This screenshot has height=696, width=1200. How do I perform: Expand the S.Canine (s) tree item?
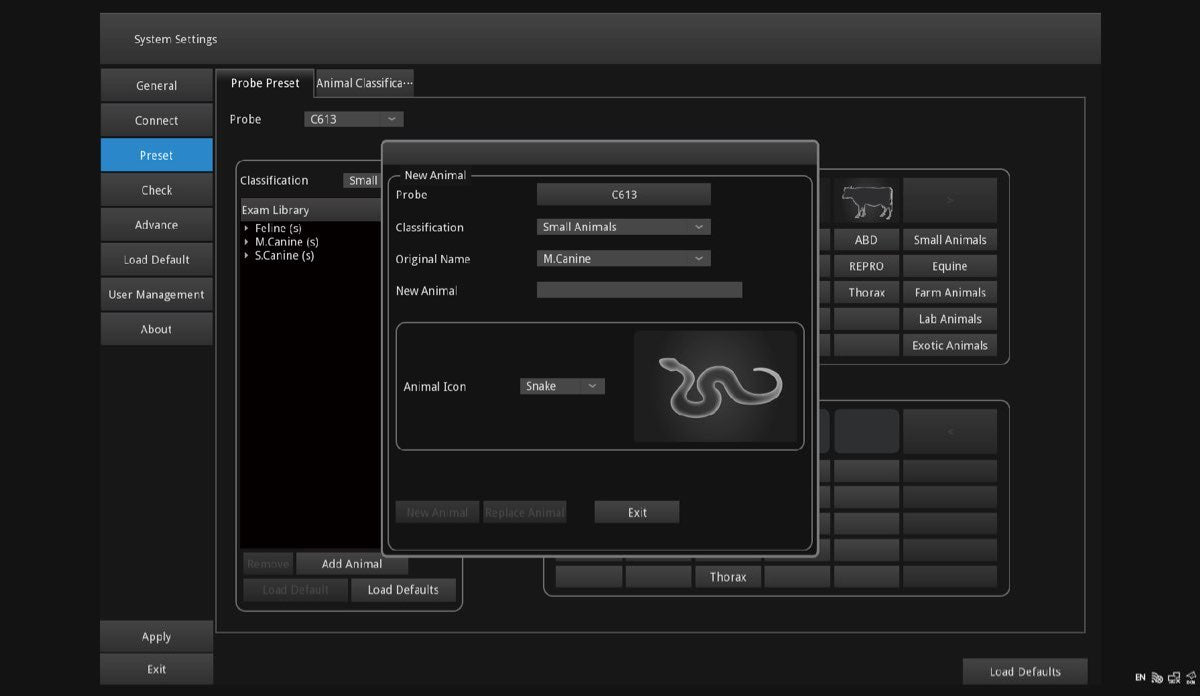pos(247,256)
